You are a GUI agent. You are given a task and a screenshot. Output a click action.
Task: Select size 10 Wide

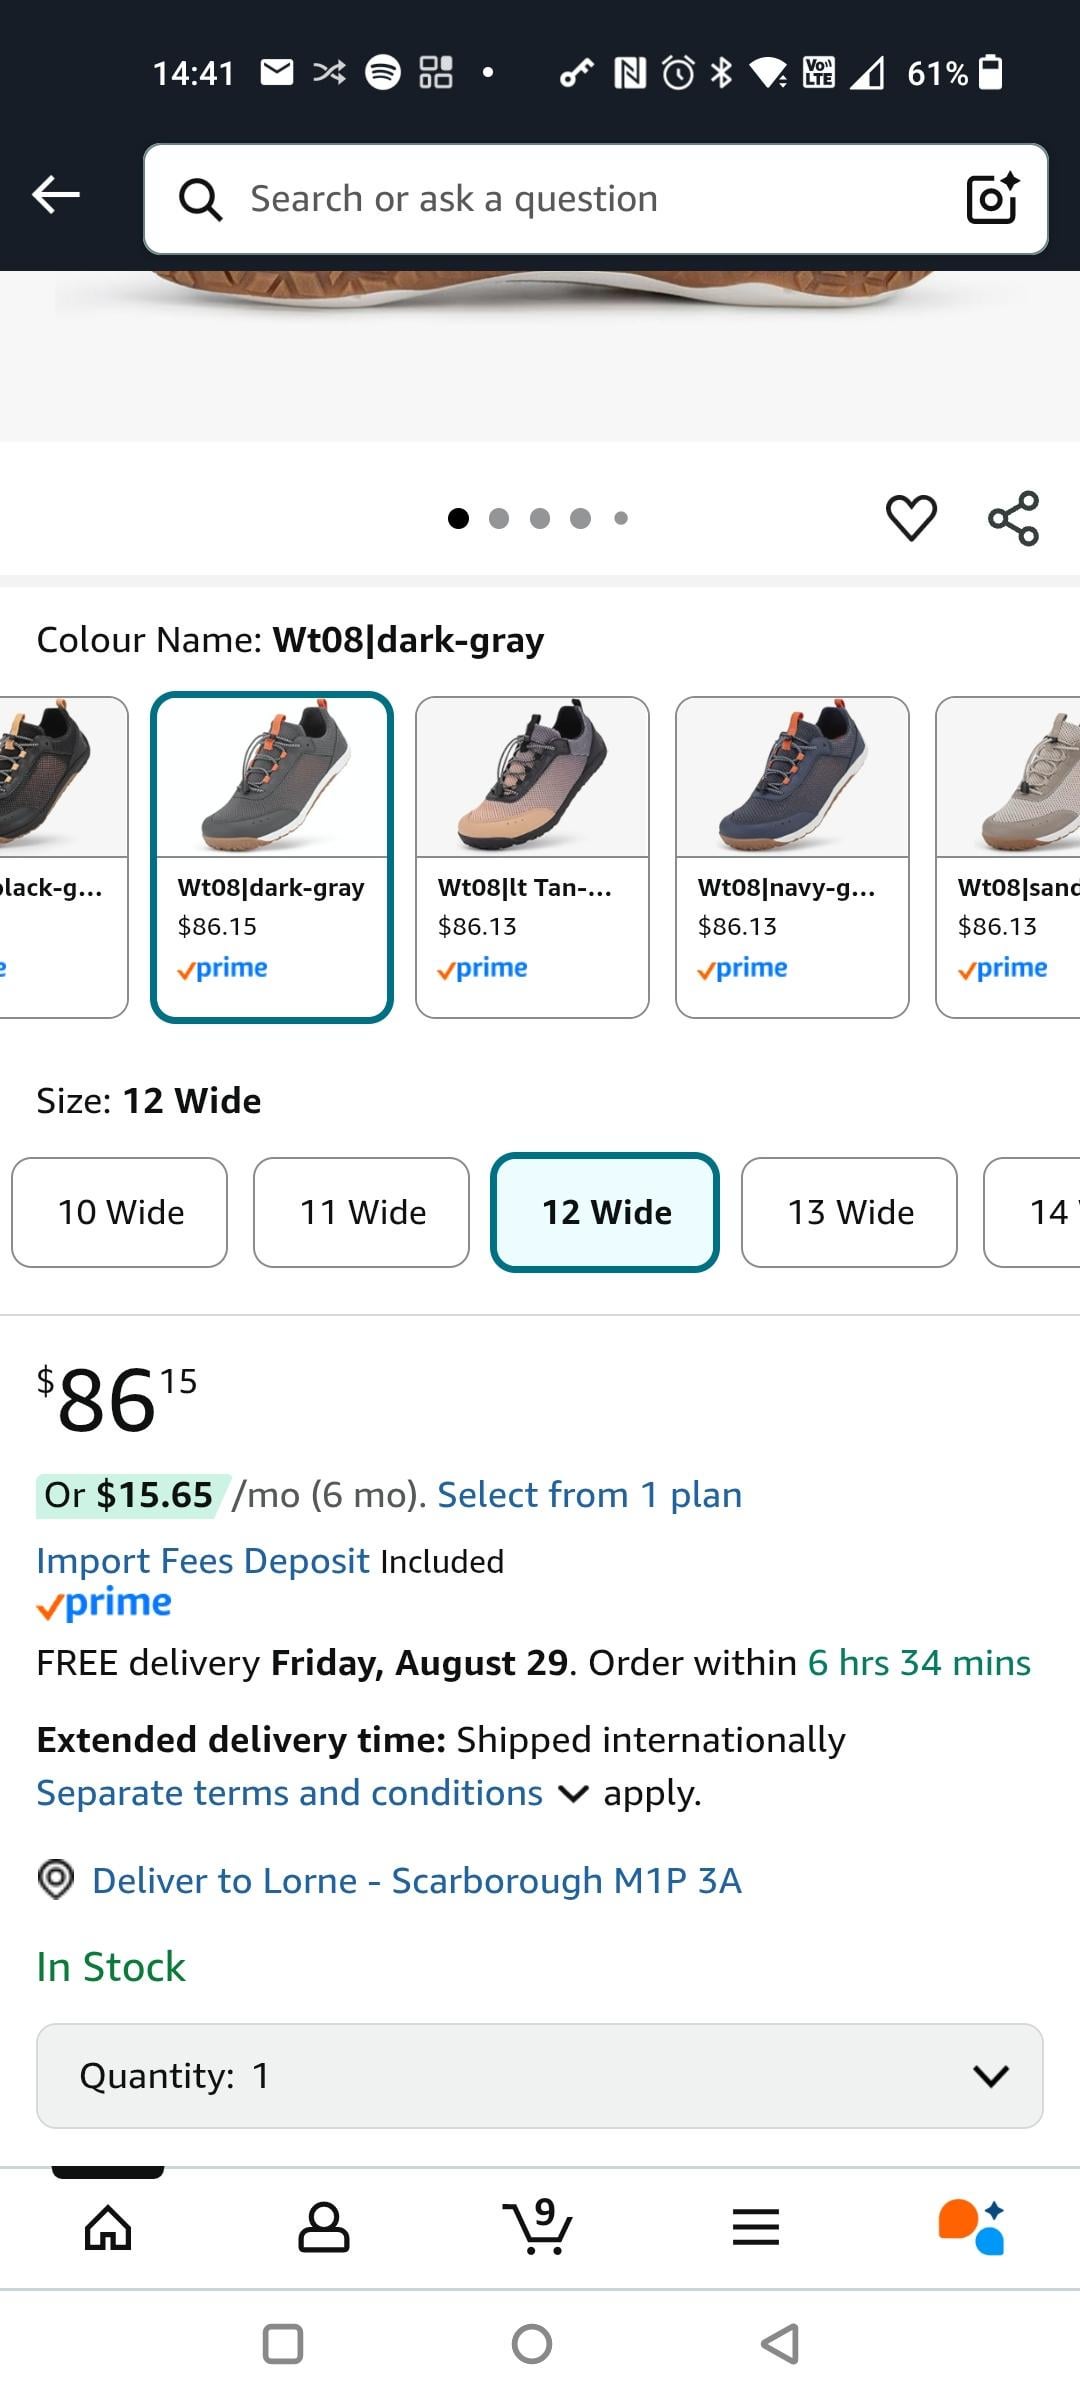coord(120,1212)
